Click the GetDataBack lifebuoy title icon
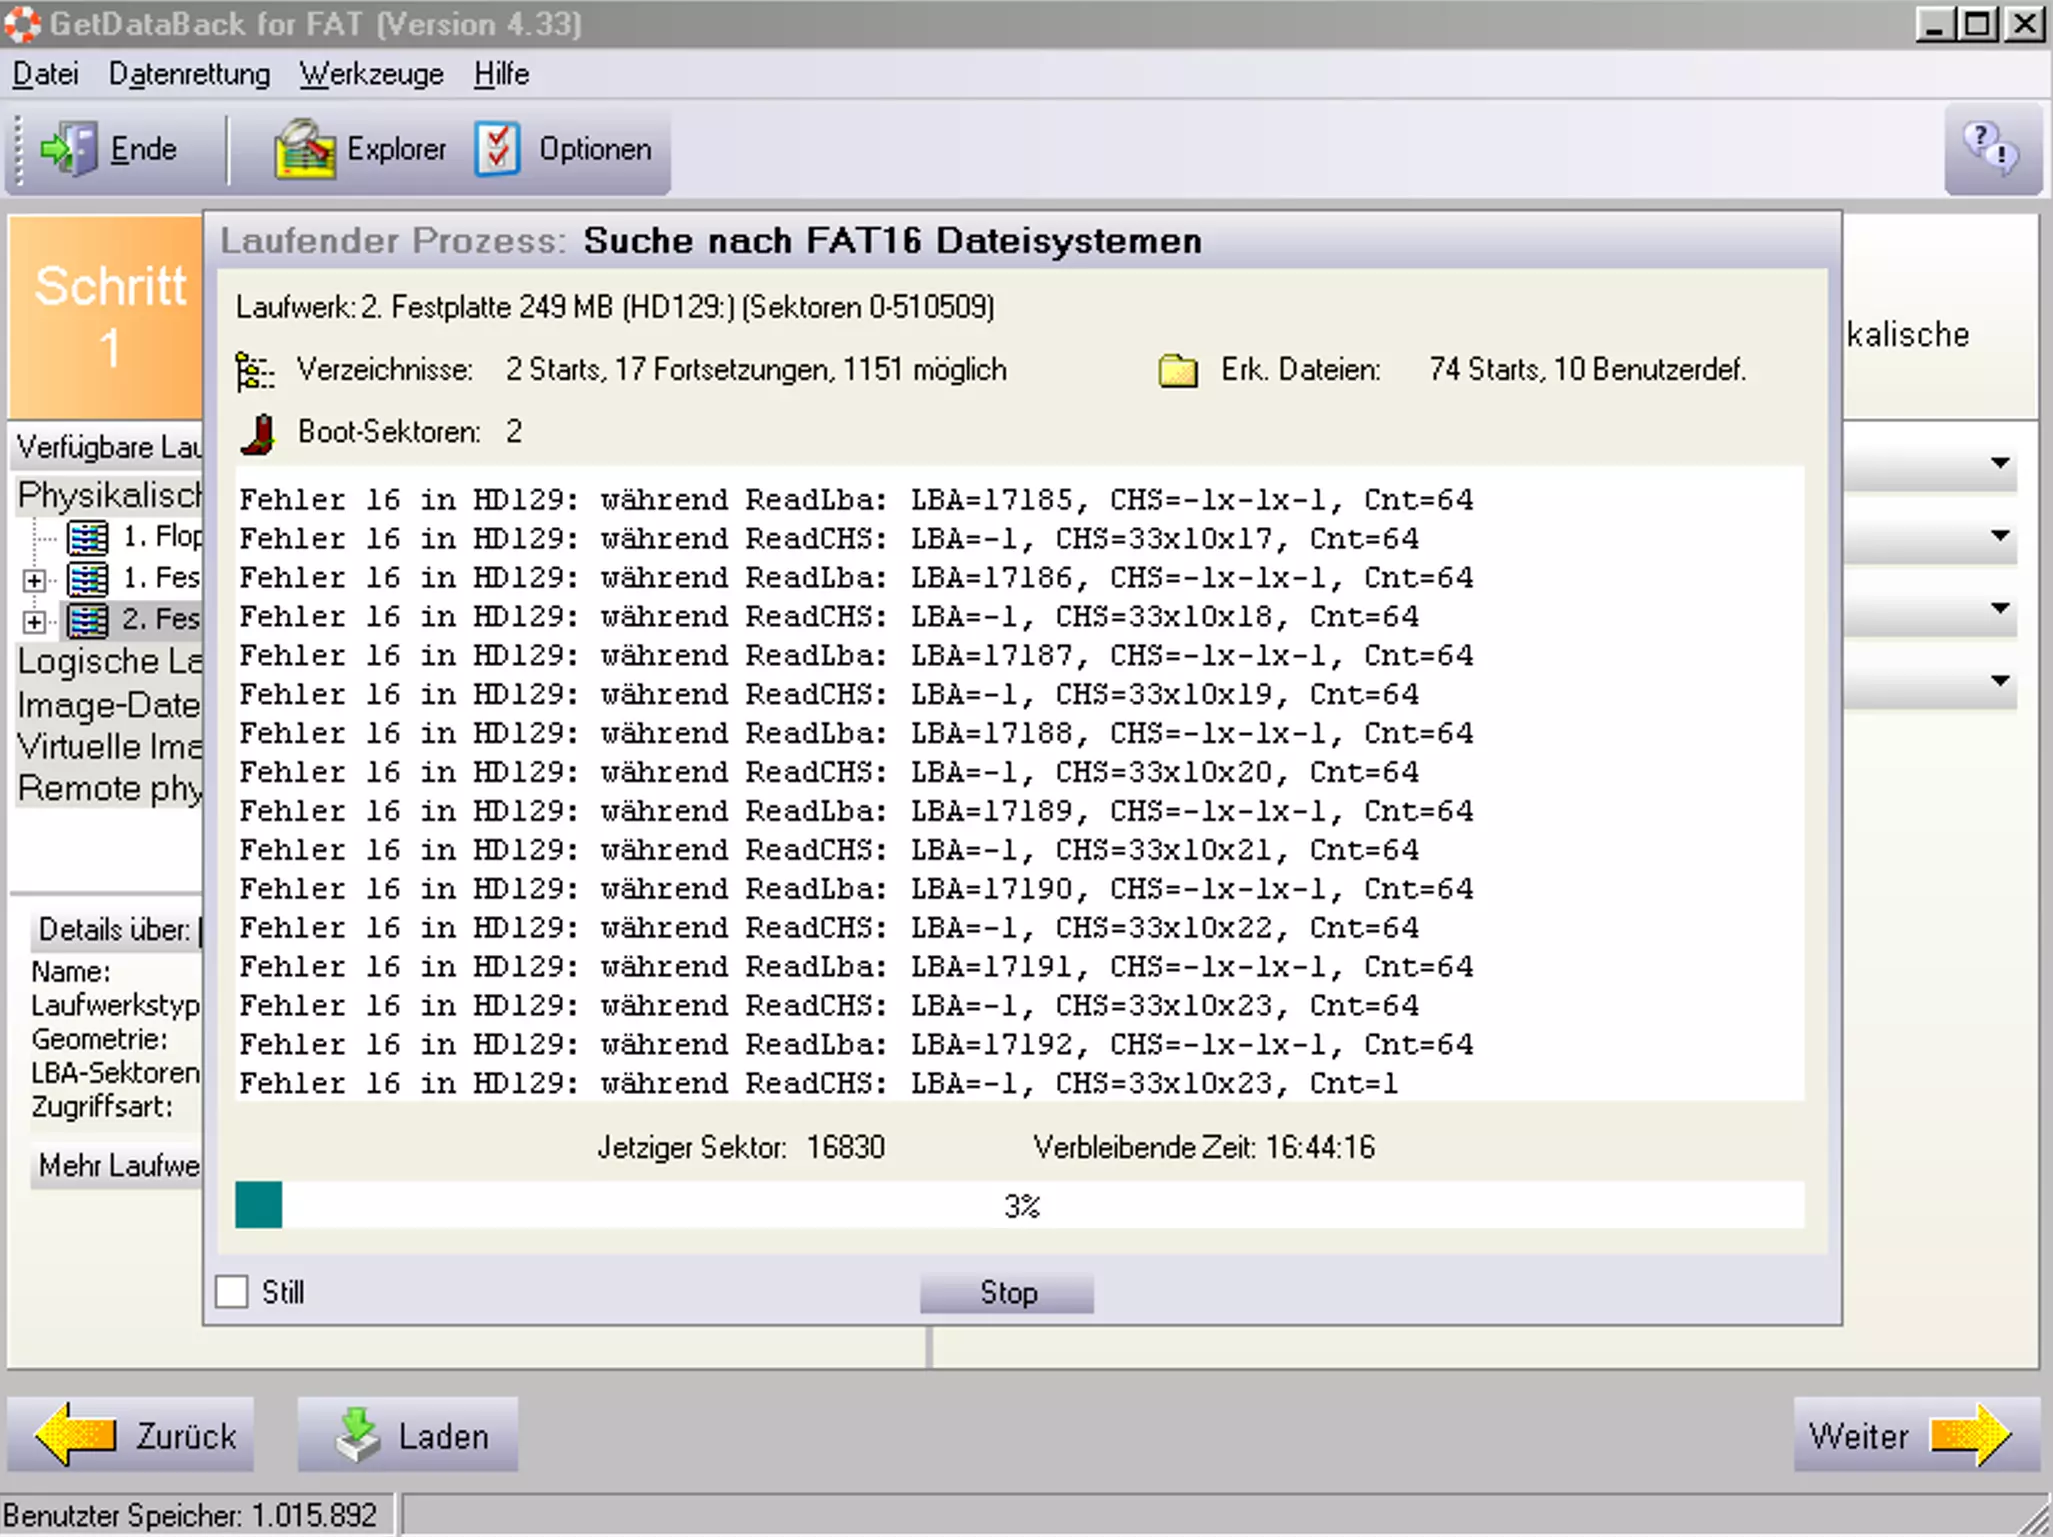The image size is (2053, 1537). [22, 24]
